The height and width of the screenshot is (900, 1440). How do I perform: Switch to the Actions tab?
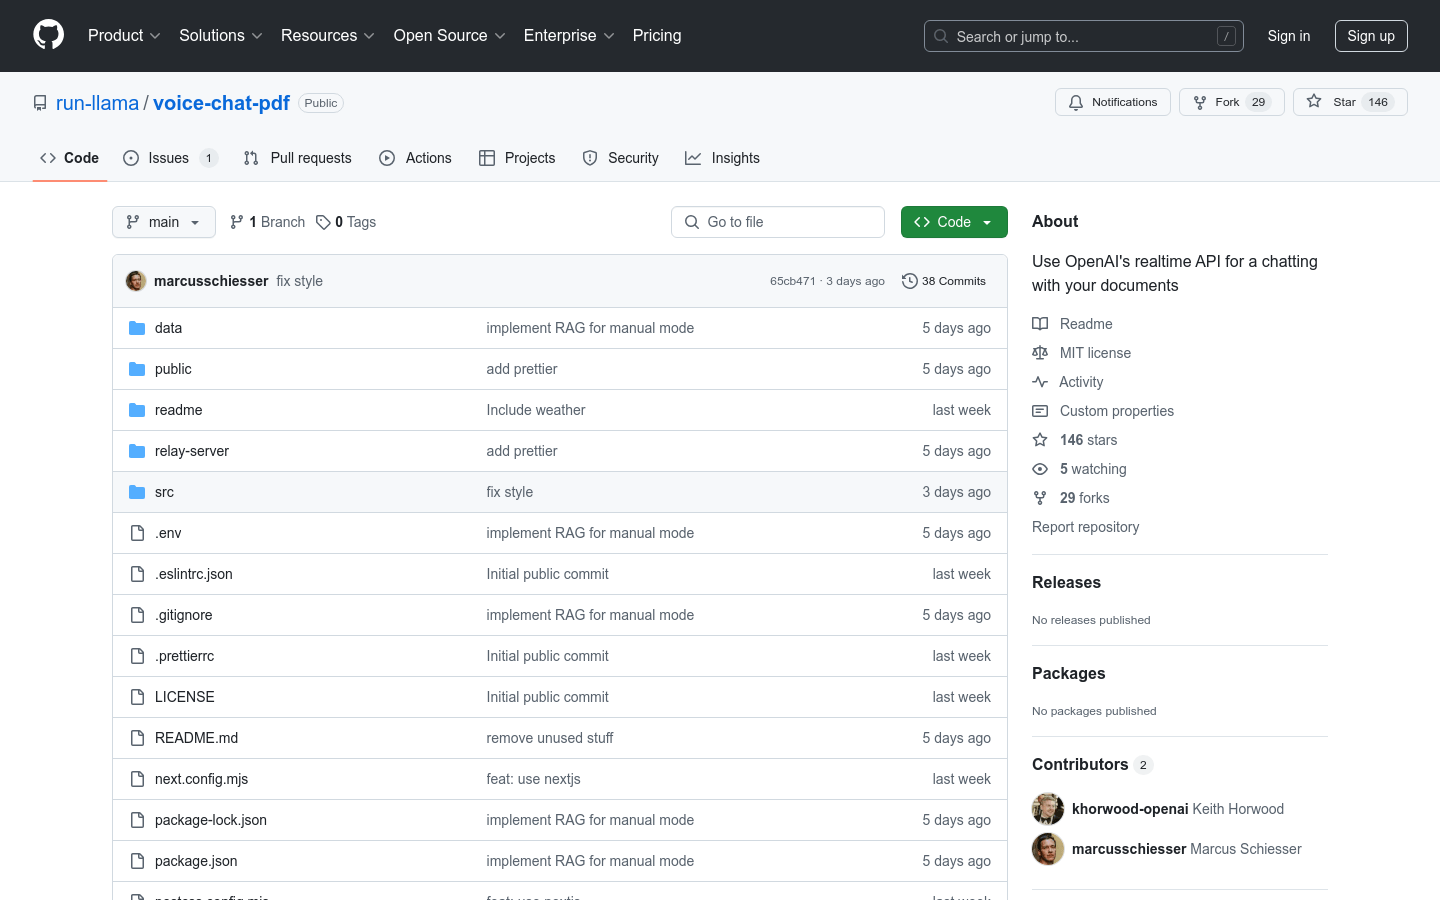tap(416, 158)
